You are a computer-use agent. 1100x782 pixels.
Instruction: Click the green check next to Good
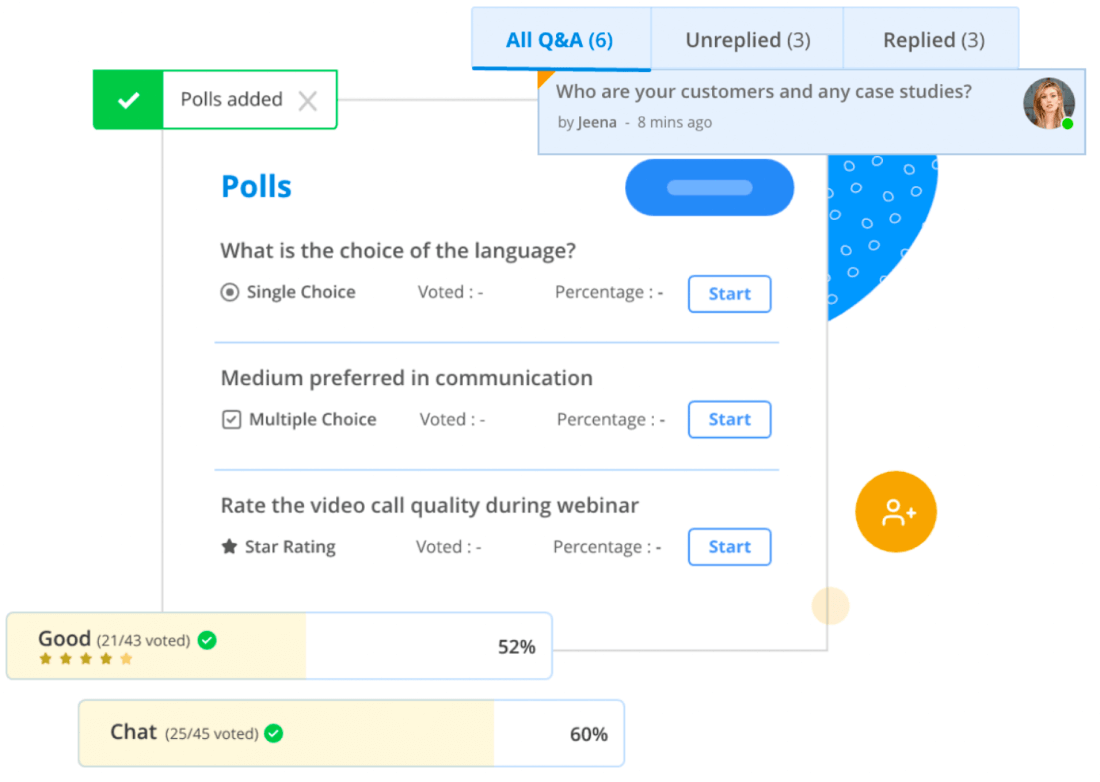207,640
